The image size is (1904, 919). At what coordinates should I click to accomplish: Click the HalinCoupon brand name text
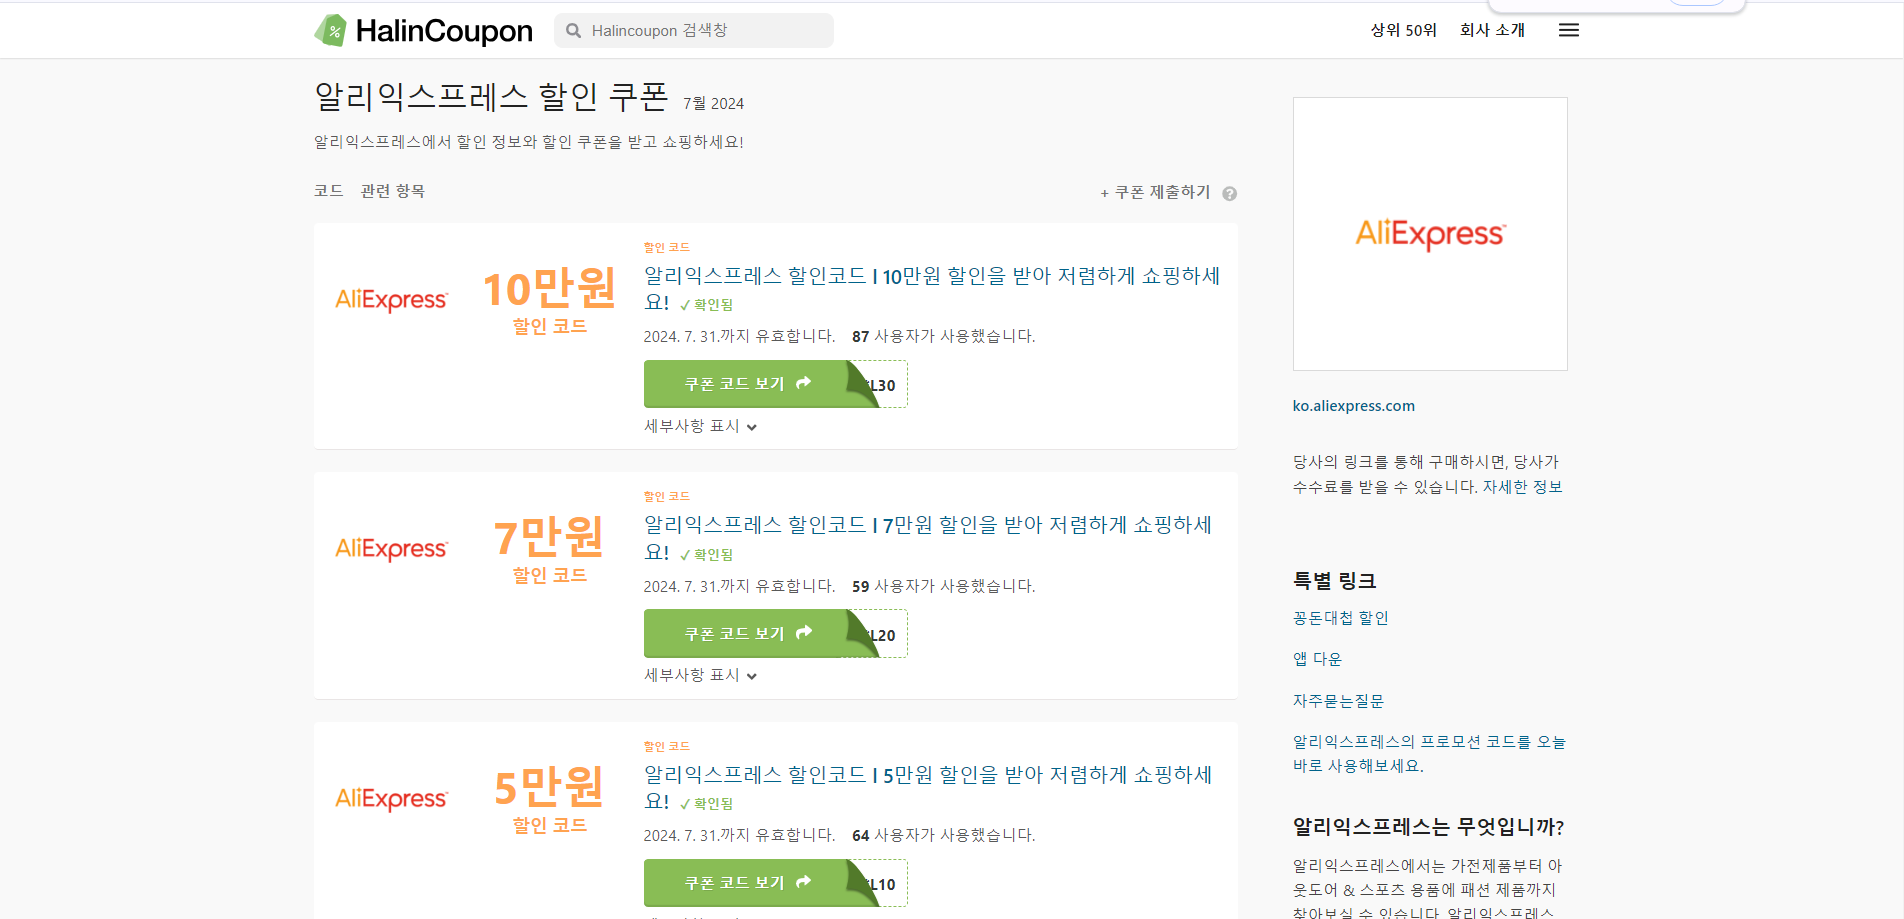coord(444,31)
